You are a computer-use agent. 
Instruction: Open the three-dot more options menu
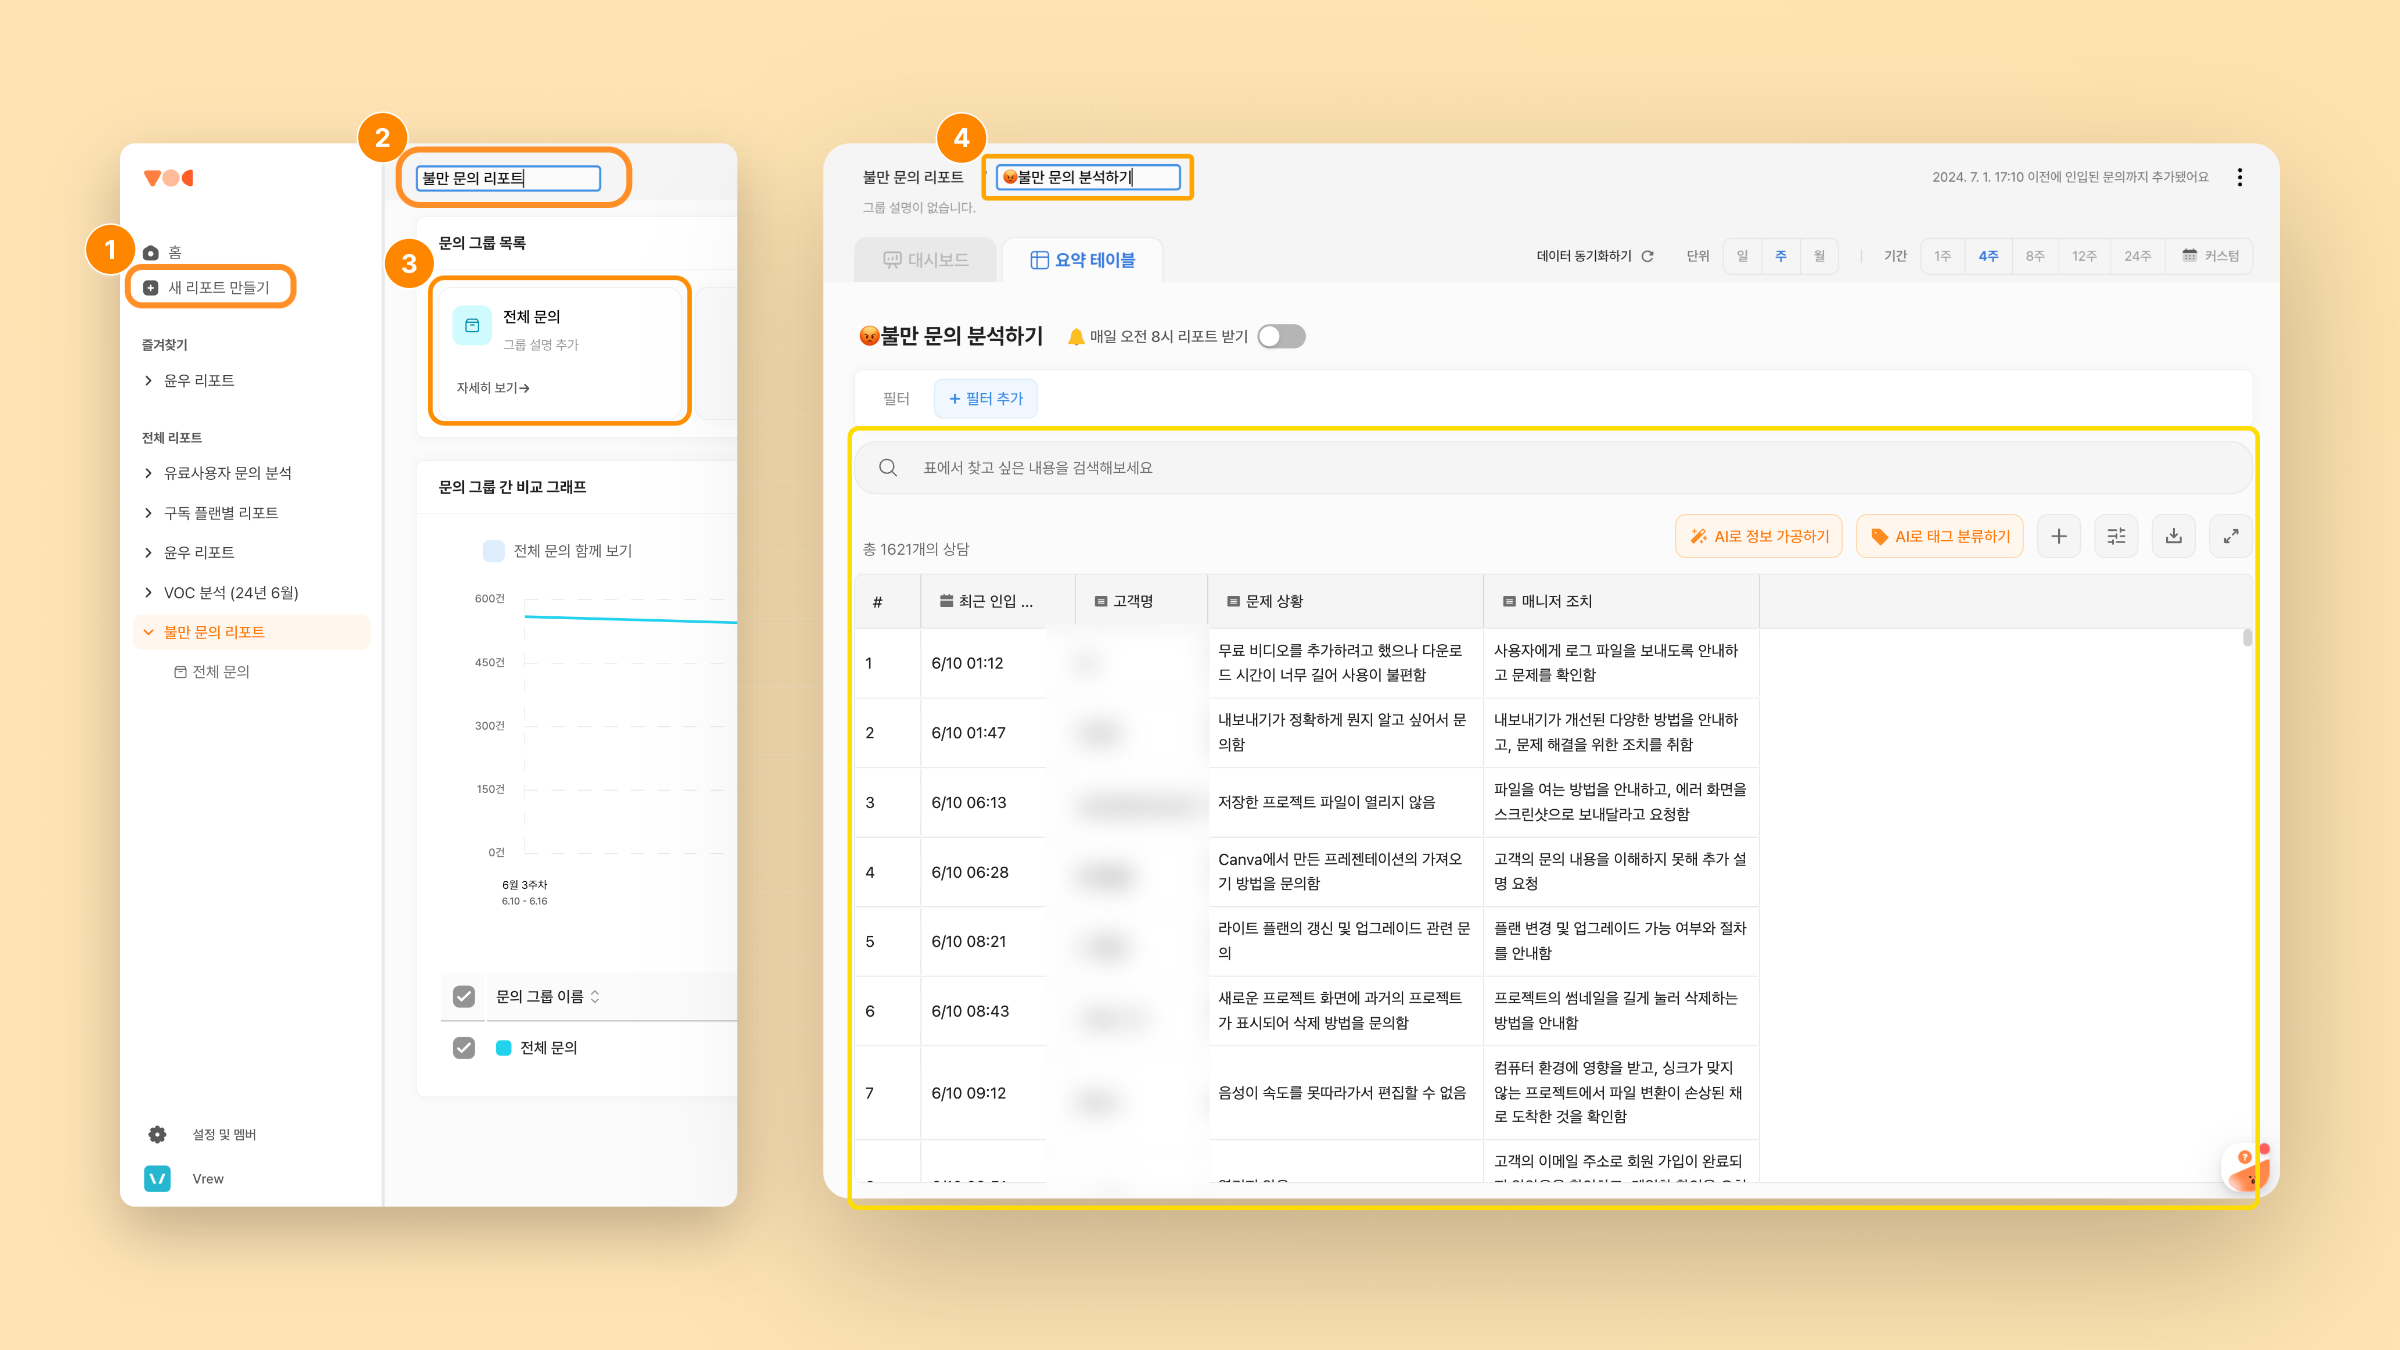2239,177
